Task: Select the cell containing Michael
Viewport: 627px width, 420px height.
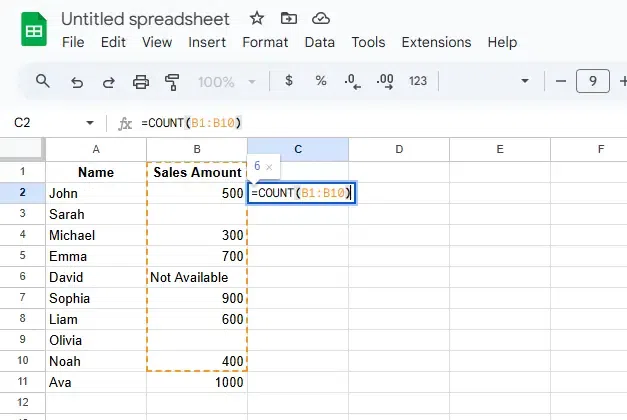Action: coord(96,235)
